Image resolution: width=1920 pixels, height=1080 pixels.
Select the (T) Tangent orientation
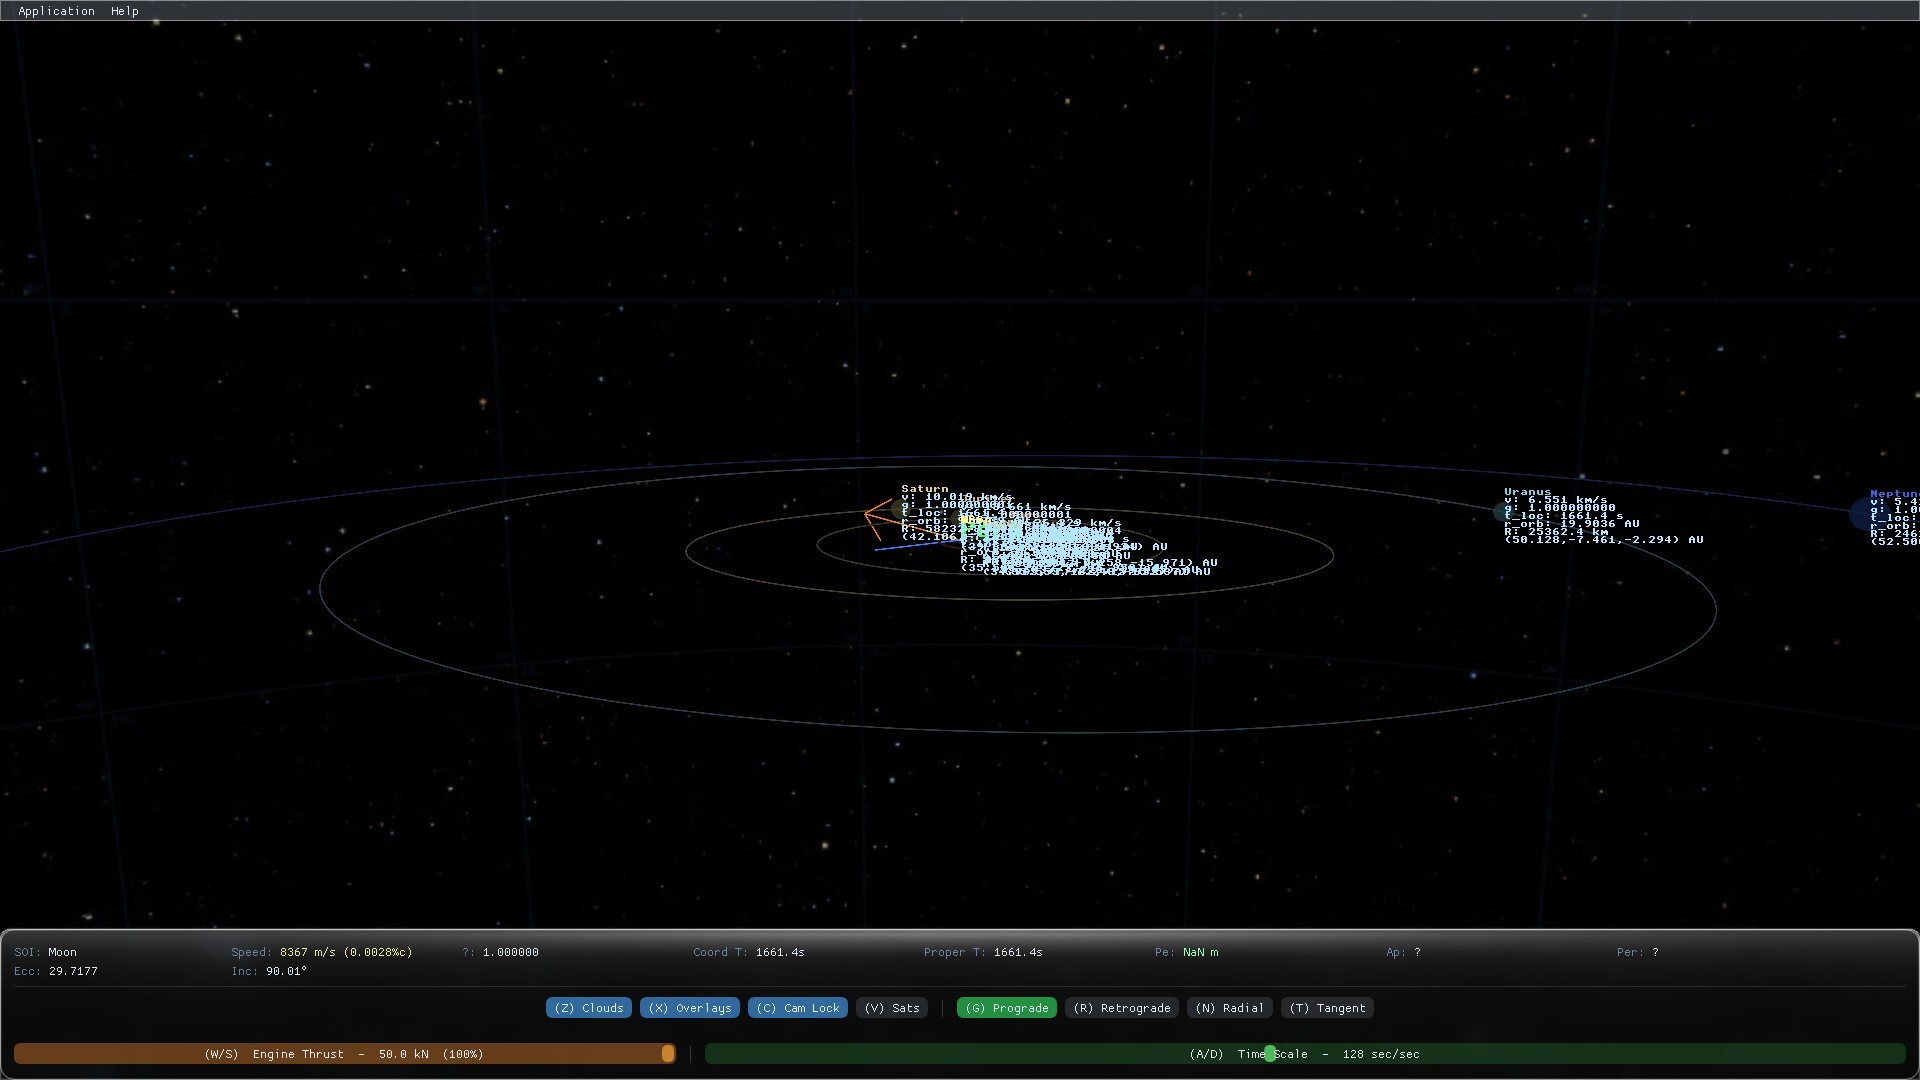coord(1327,1008)
